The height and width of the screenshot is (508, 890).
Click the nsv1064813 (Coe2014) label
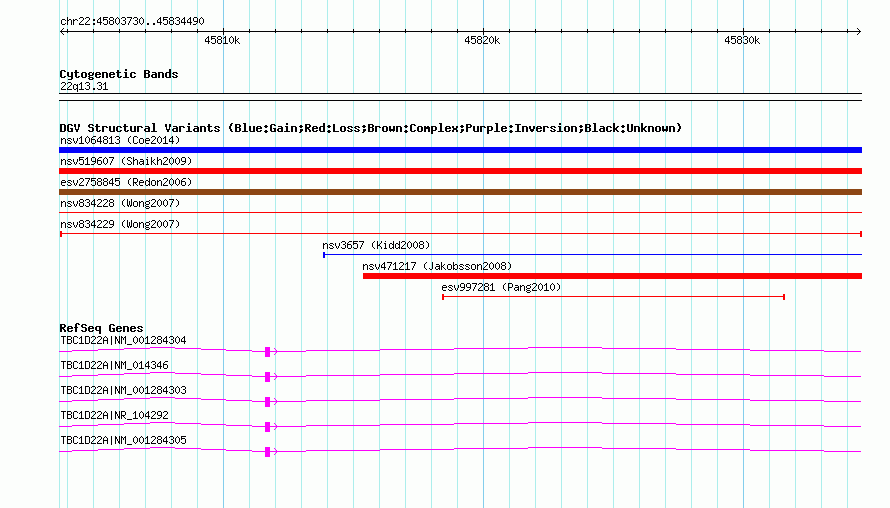click(x=120, y=140)
